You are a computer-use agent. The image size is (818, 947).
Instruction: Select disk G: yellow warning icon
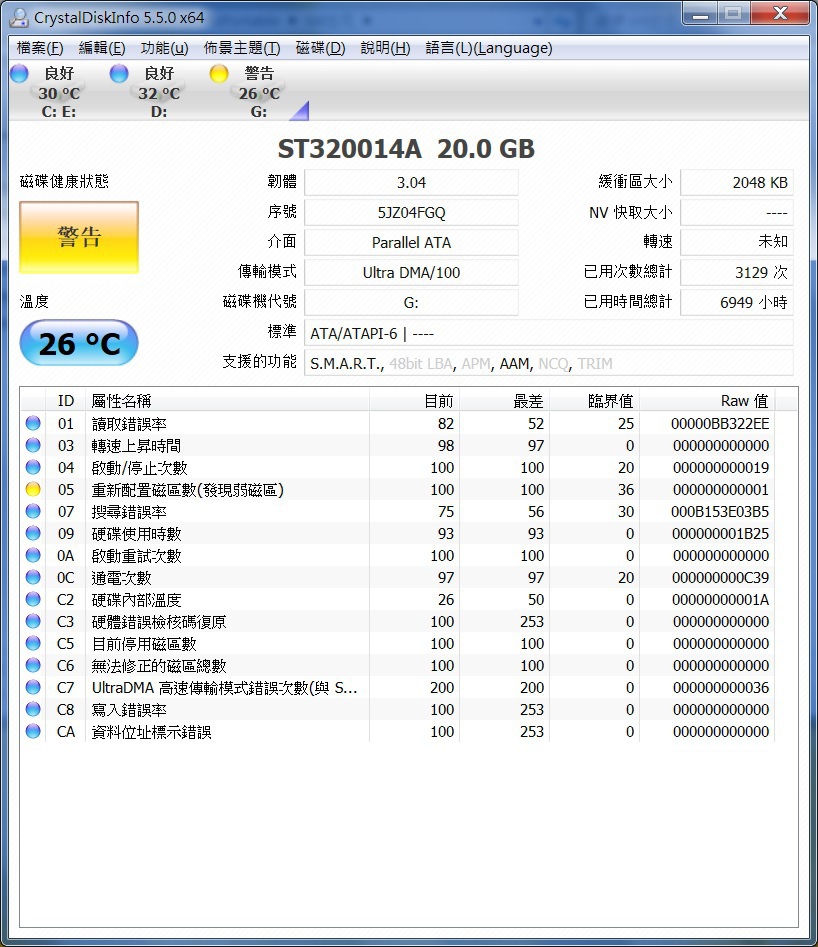pyautogui.click(x=219, y=74)
